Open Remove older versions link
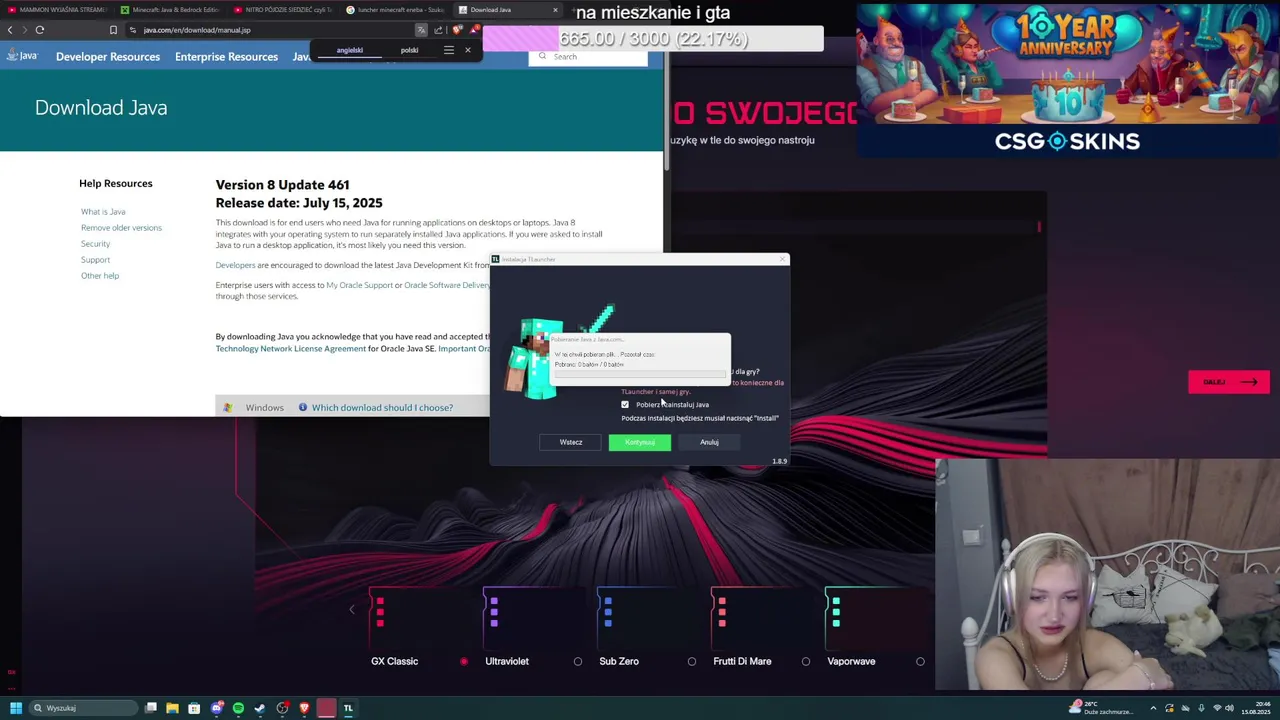Image resolution: width=1280 pixels, height=720 pixels. click(121, 228)
